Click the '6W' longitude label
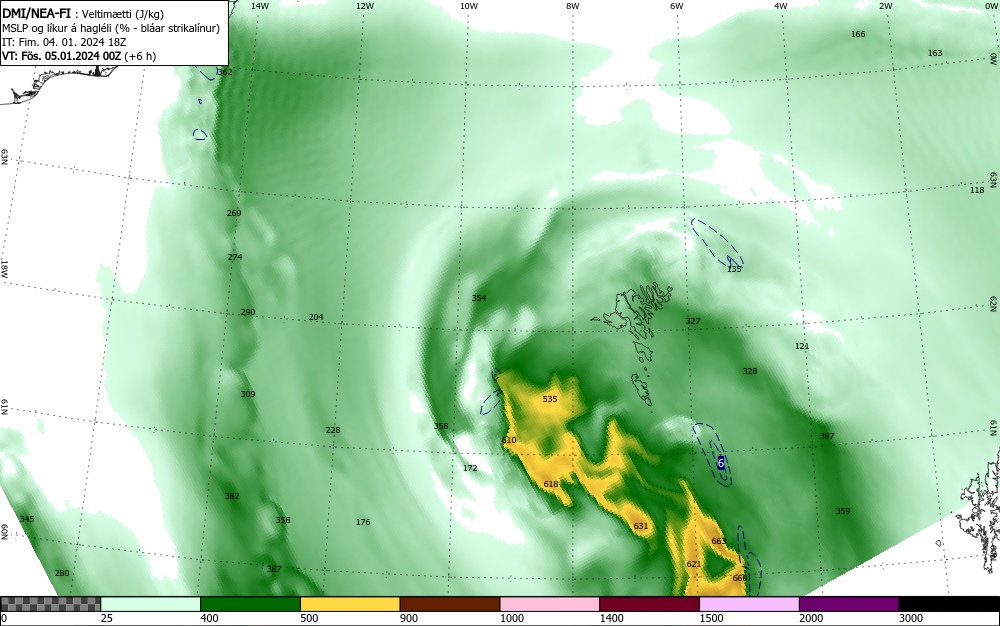 [677, 6]
